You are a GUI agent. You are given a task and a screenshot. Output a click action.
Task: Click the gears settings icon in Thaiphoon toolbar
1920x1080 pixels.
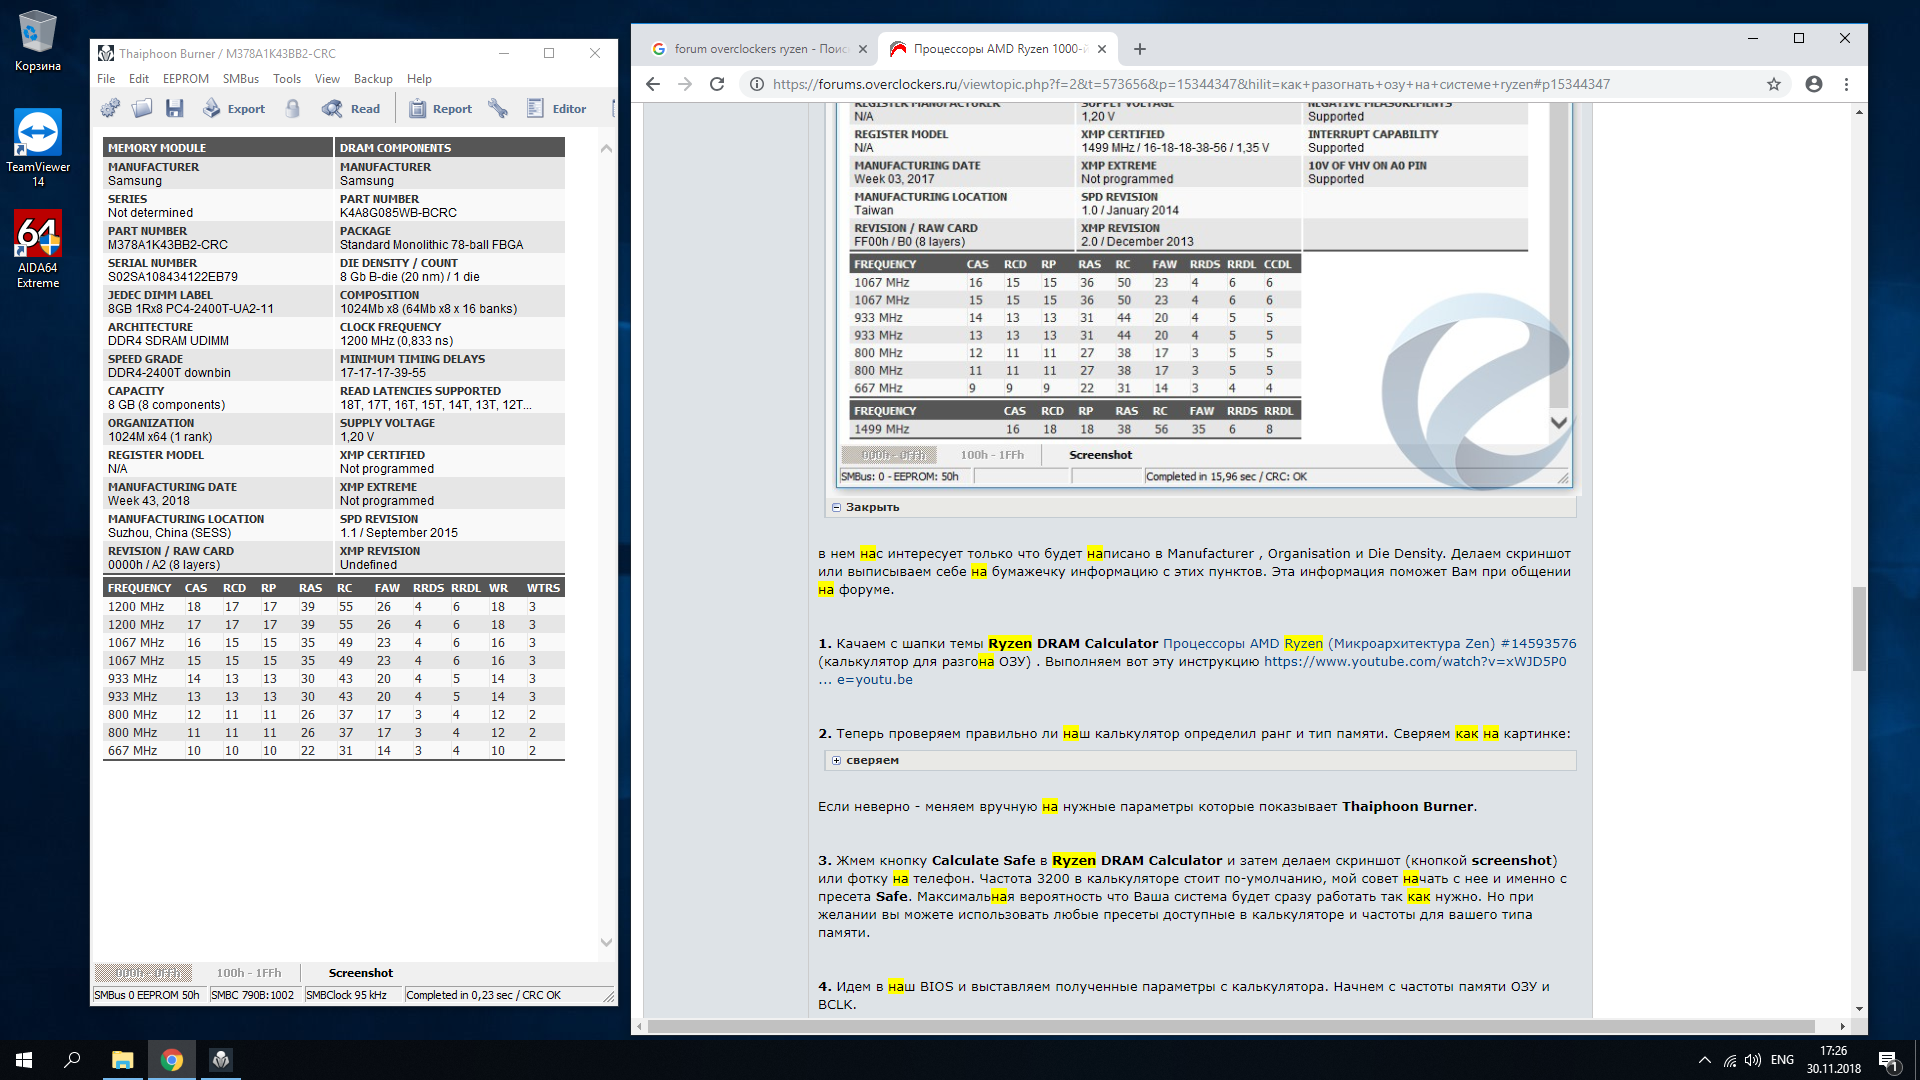click(110, 108)
